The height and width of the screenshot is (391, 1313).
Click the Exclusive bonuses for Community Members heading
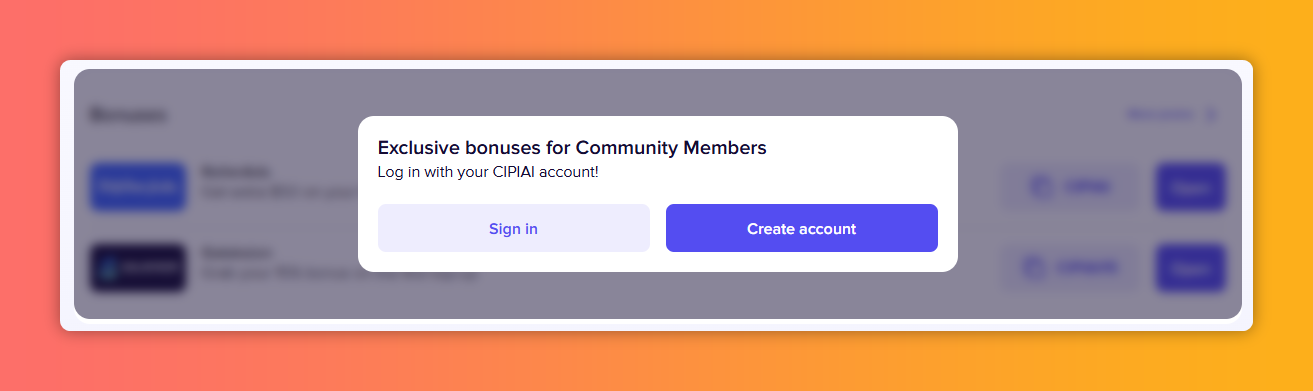pyautogui.click(x=572, y=148)
